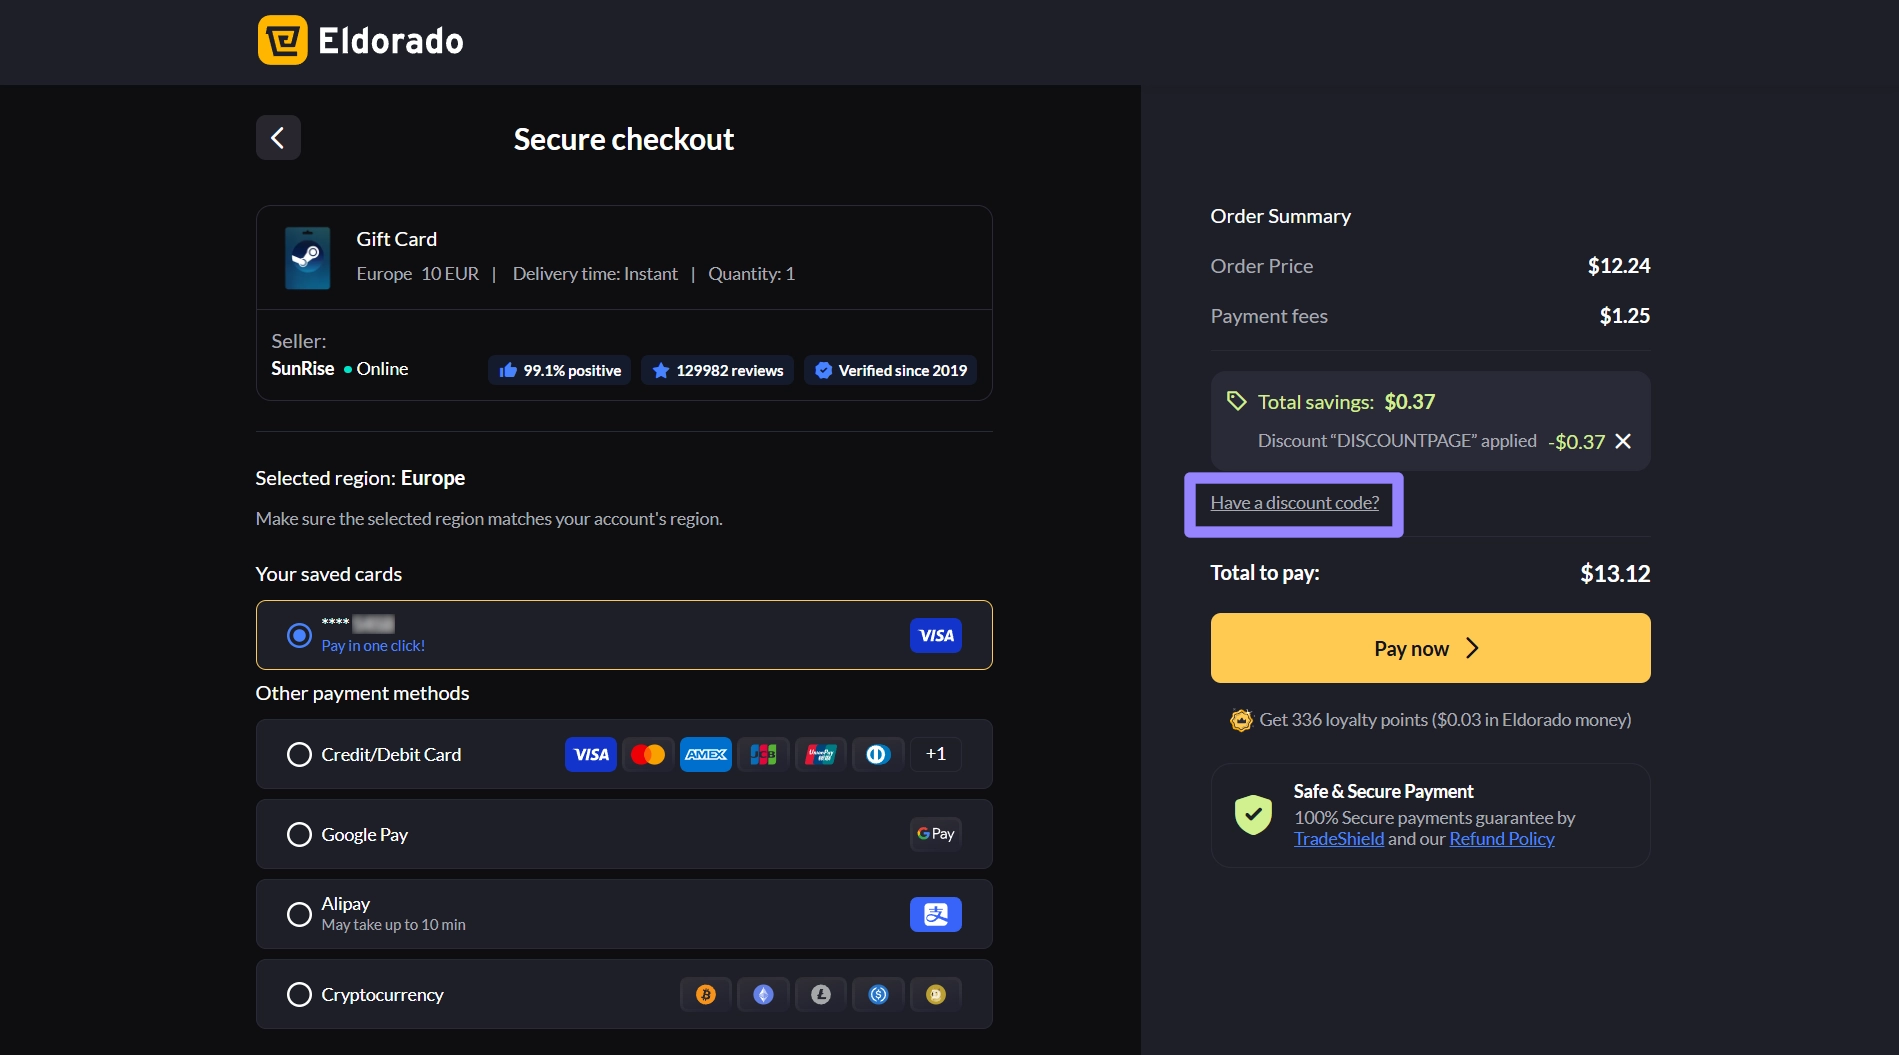
Task: Click the 'Delivery time: Instant' text
Action: 595,274
